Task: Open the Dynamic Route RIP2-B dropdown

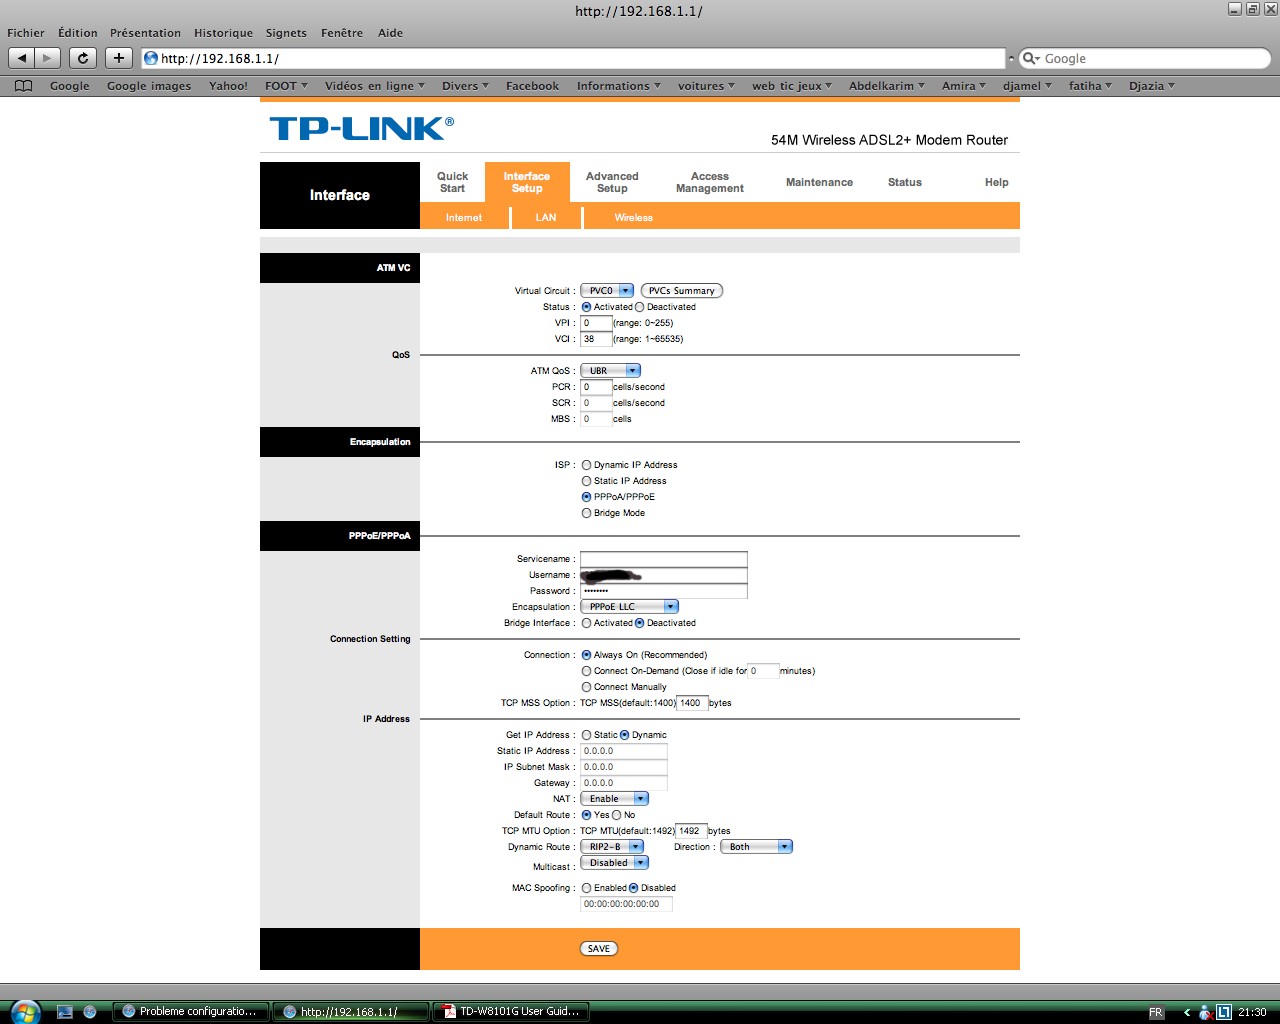Action: [612, 847]
